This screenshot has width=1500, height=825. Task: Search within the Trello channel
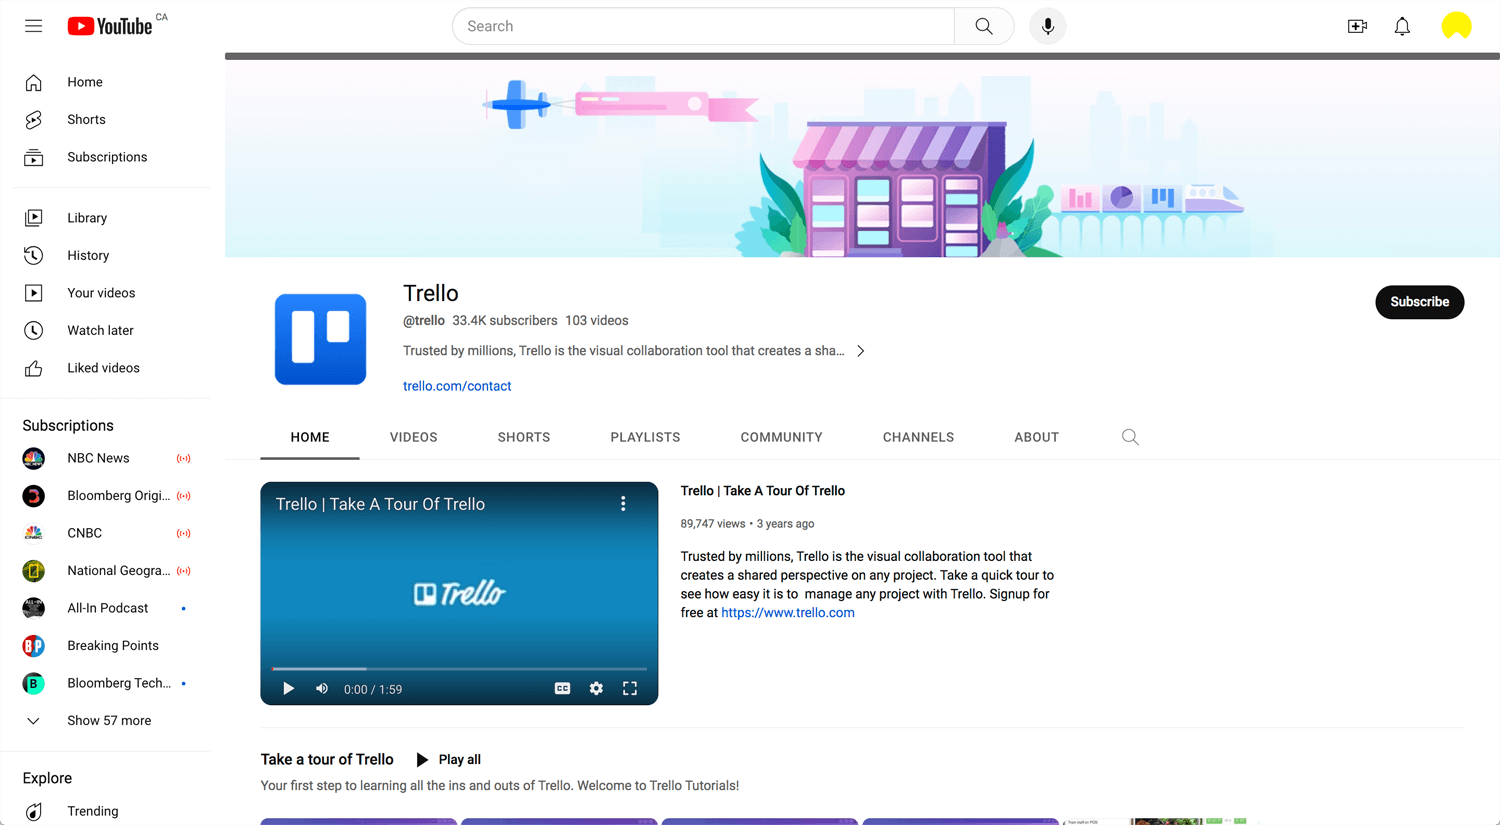pyautogui.click(x=1130, y=437)
